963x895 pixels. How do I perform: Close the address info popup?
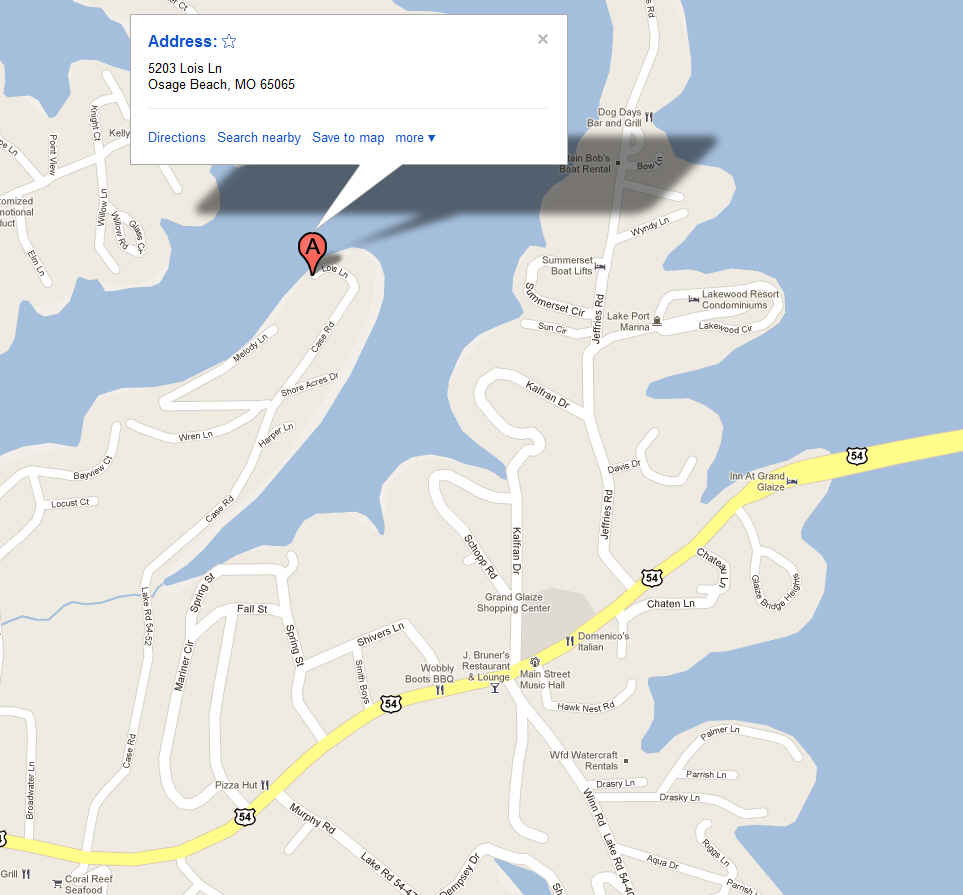542,39
